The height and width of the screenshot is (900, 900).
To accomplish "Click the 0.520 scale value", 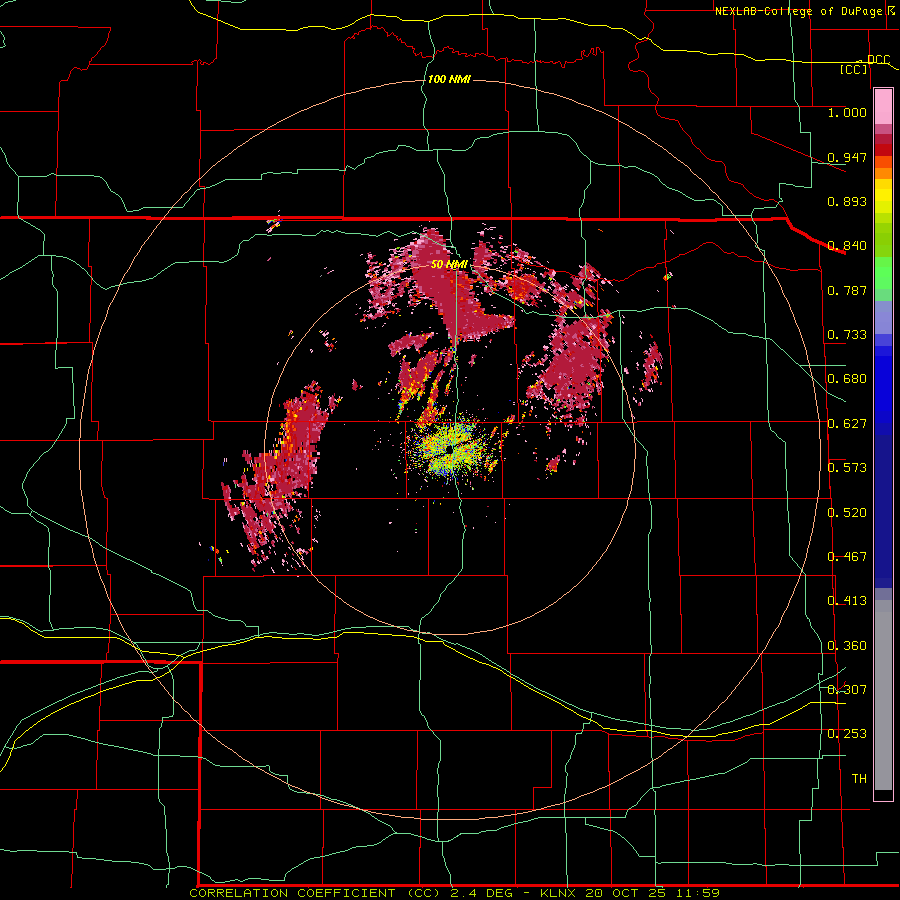I will click(x=847, y=513).
